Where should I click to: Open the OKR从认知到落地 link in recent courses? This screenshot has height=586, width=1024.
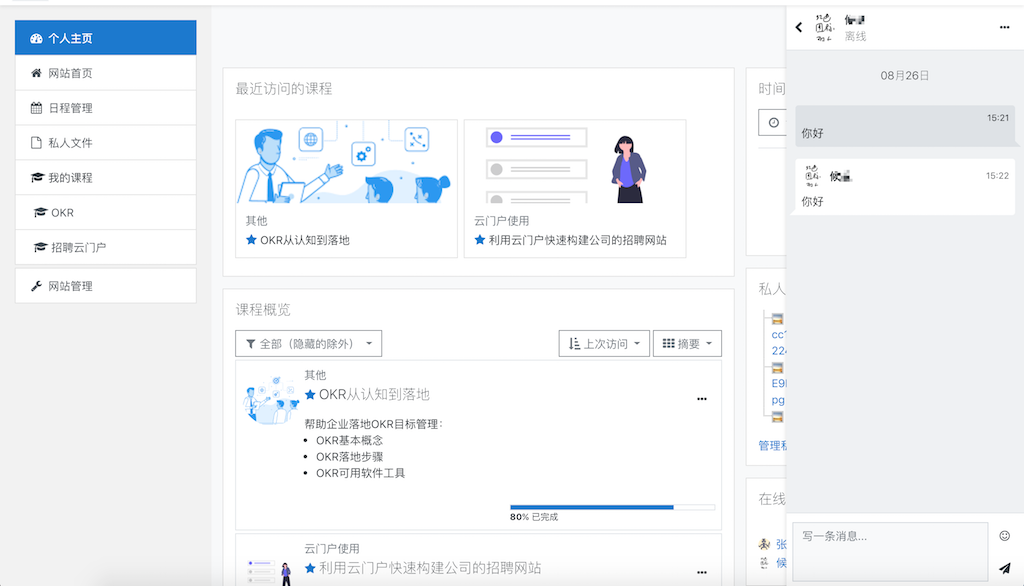tap(305, 240)
